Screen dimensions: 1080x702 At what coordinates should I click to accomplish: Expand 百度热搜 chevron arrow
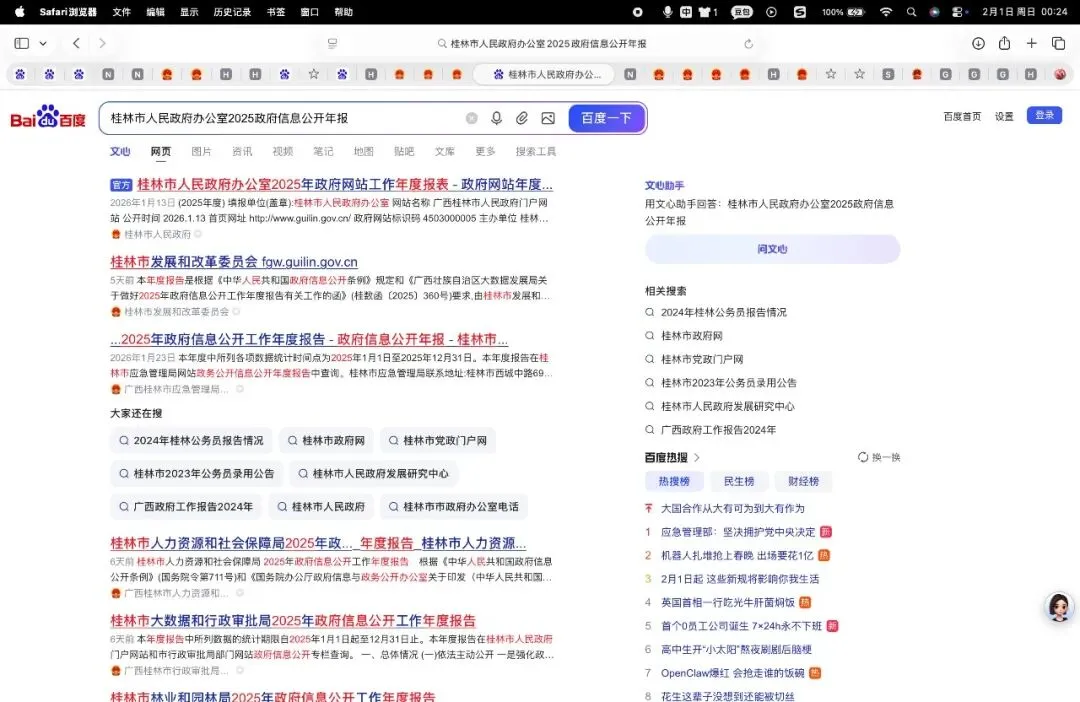[x=697, y=457]
